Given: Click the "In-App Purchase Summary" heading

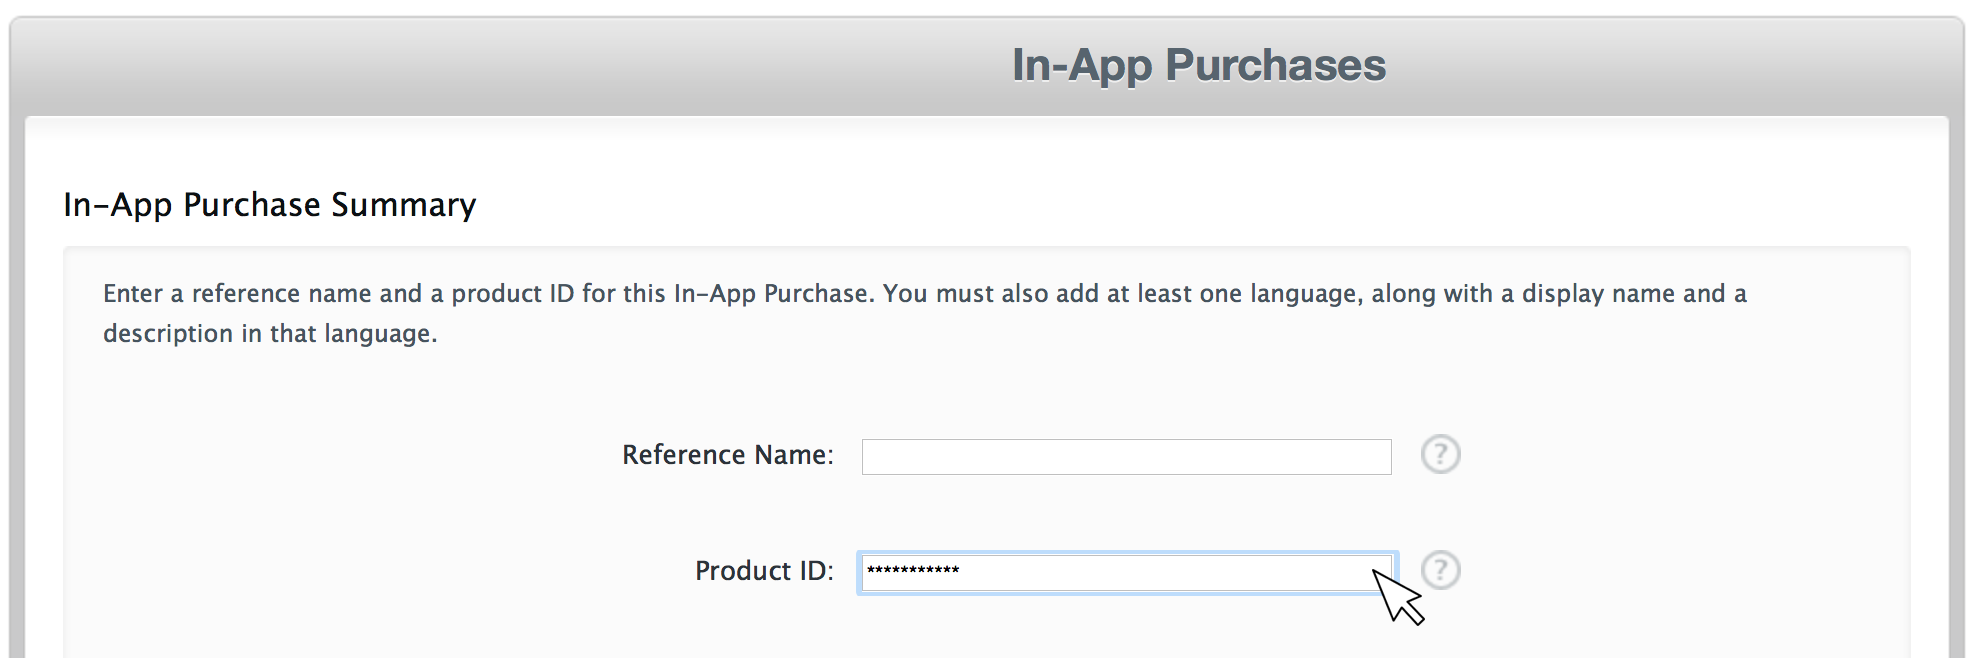Looking at the screenshot, I should pos(270,205).
